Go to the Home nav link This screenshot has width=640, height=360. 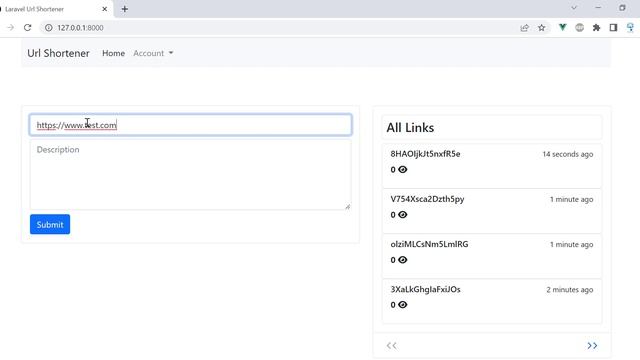113,53
